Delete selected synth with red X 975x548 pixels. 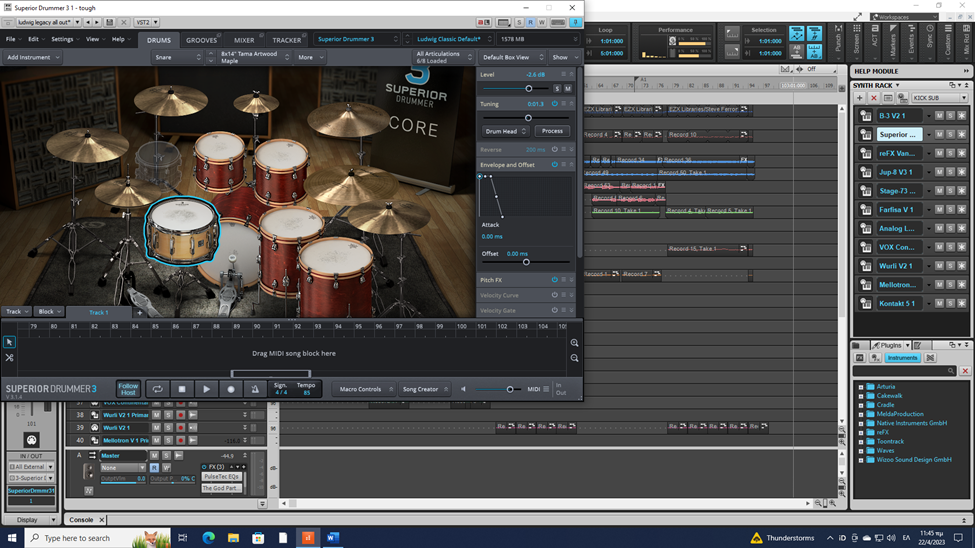coord(874,98)
